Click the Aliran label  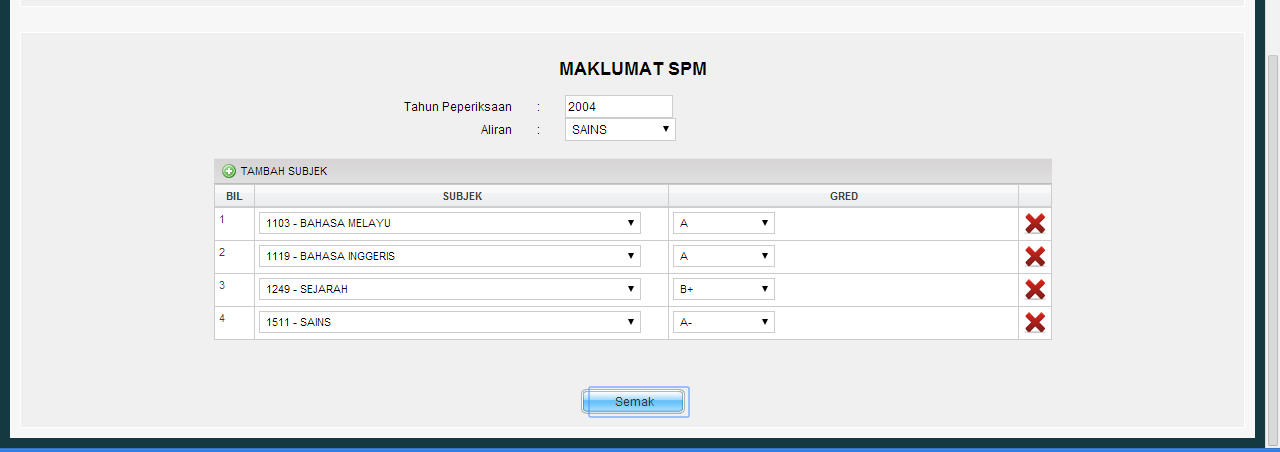(x=496, y=129)
